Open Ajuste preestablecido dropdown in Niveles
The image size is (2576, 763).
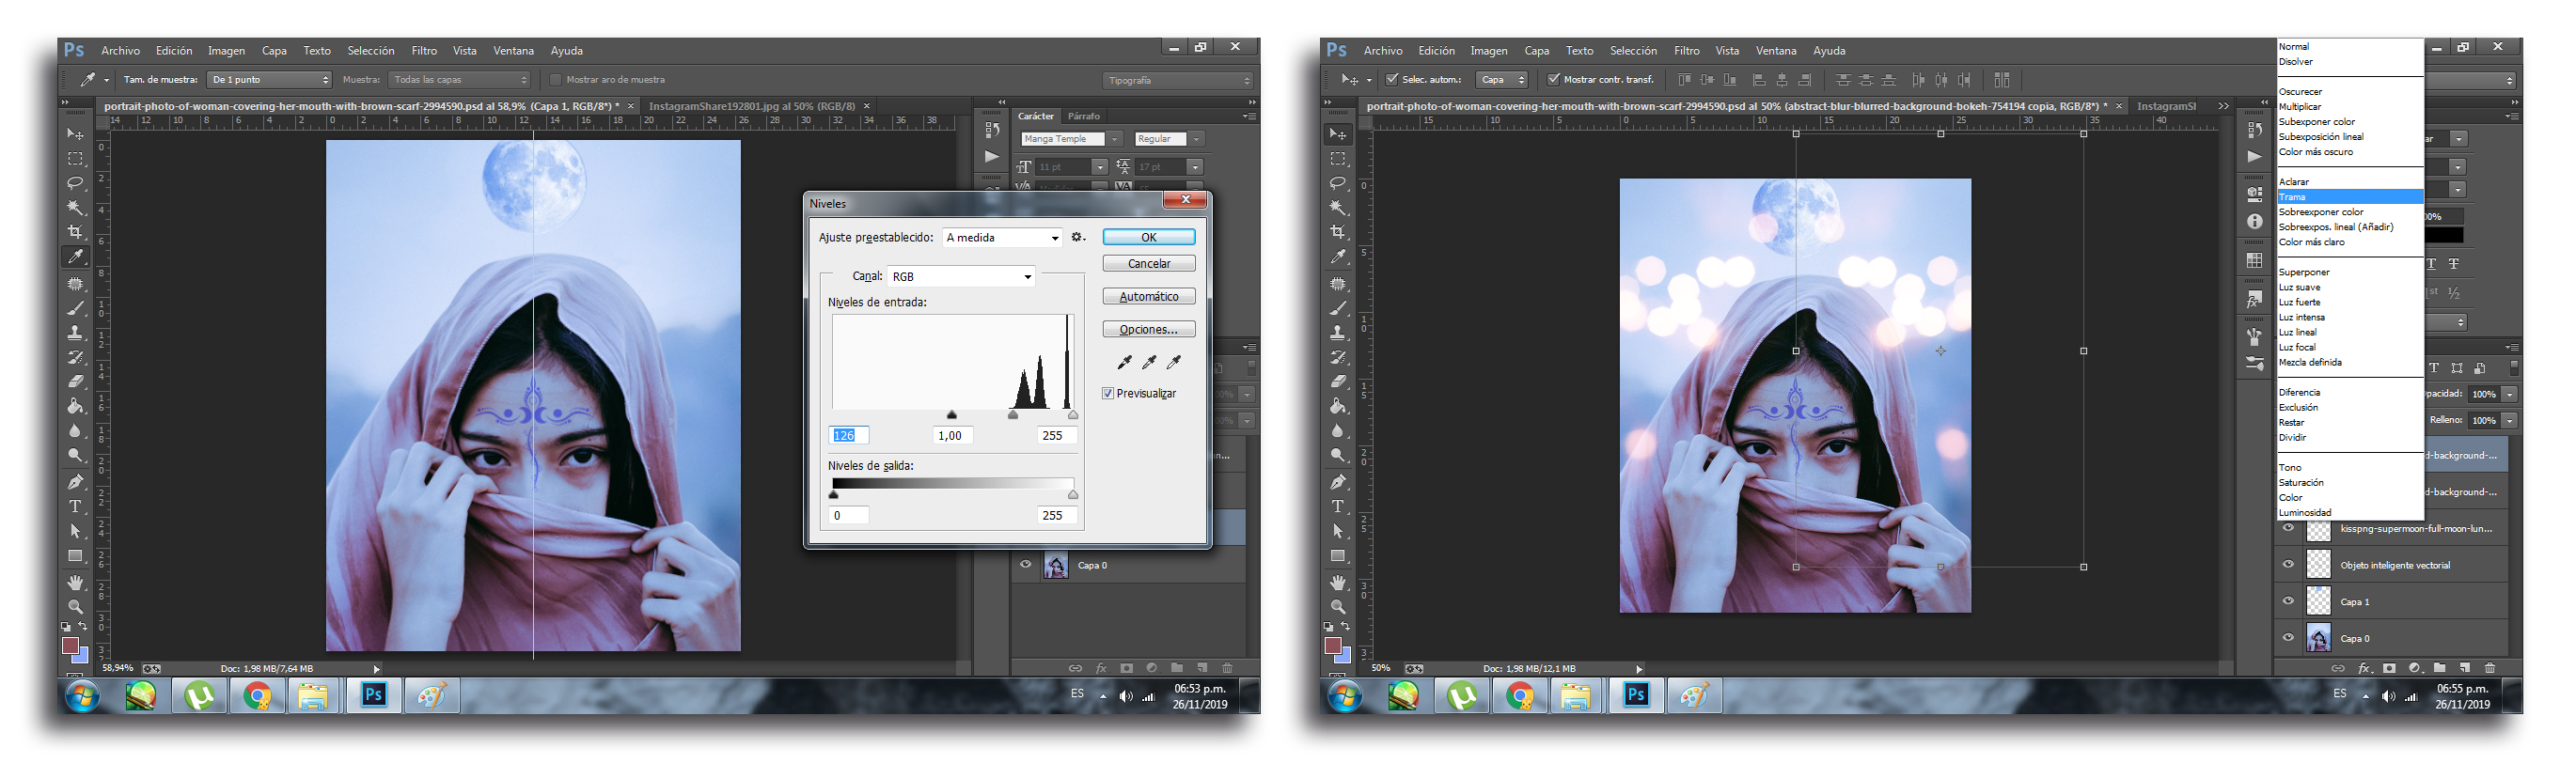[1001, 237]
